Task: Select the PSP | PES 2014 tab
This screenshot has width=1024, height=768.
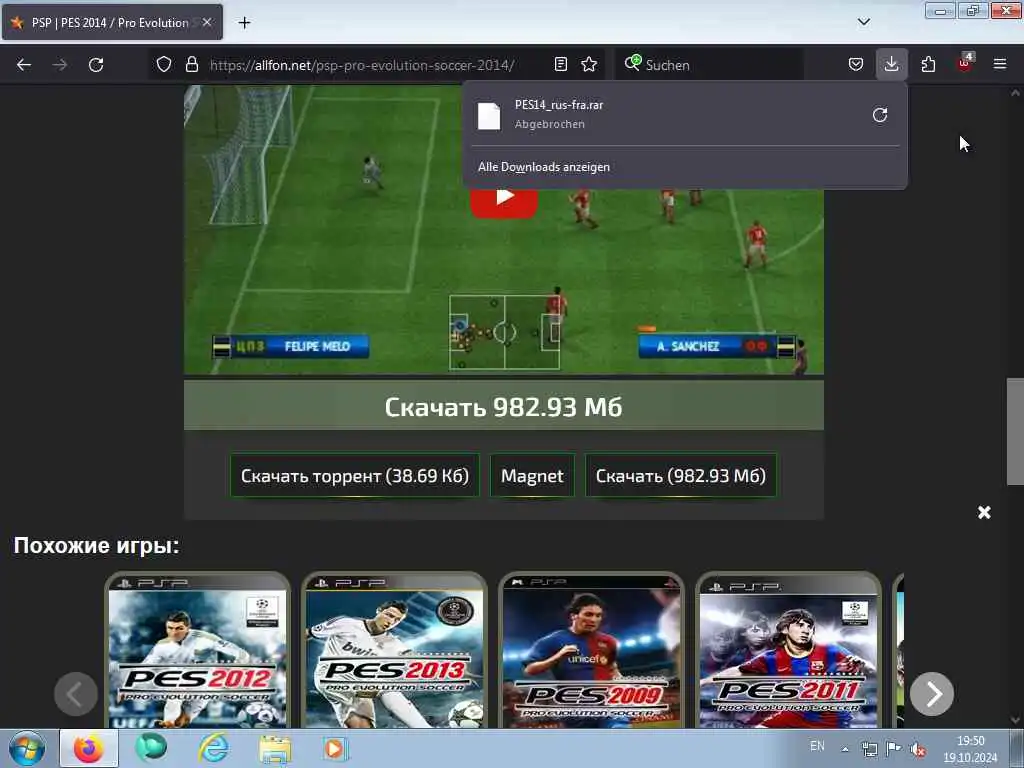Action: tap(112, 23)
